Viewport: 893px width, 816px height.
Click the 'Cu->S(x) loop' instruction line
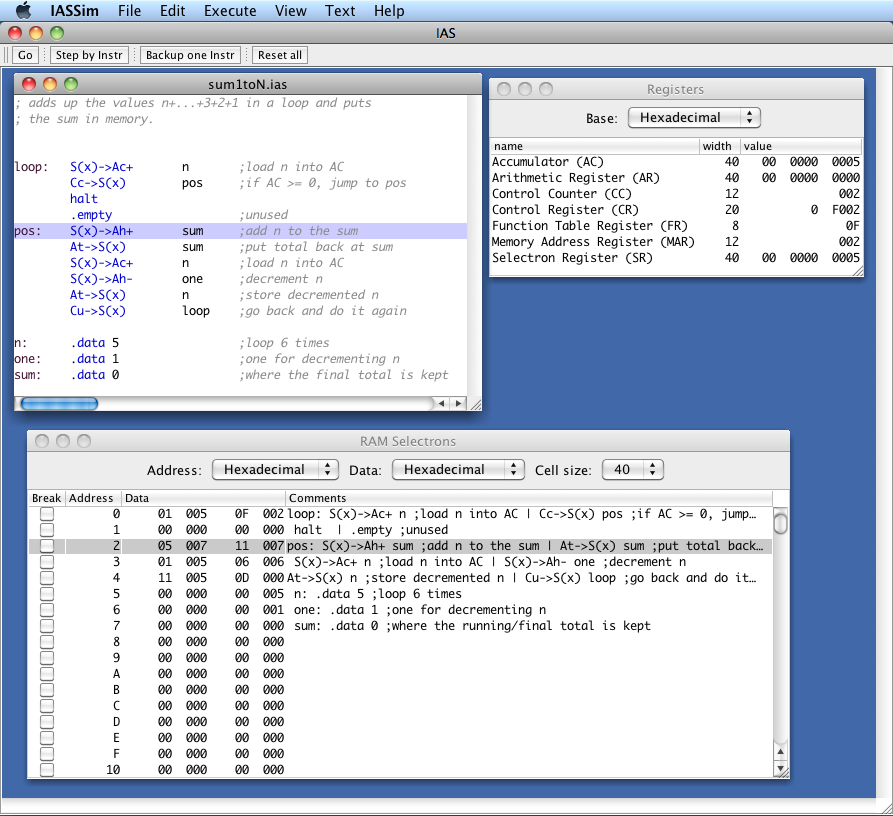coord(241,311)
